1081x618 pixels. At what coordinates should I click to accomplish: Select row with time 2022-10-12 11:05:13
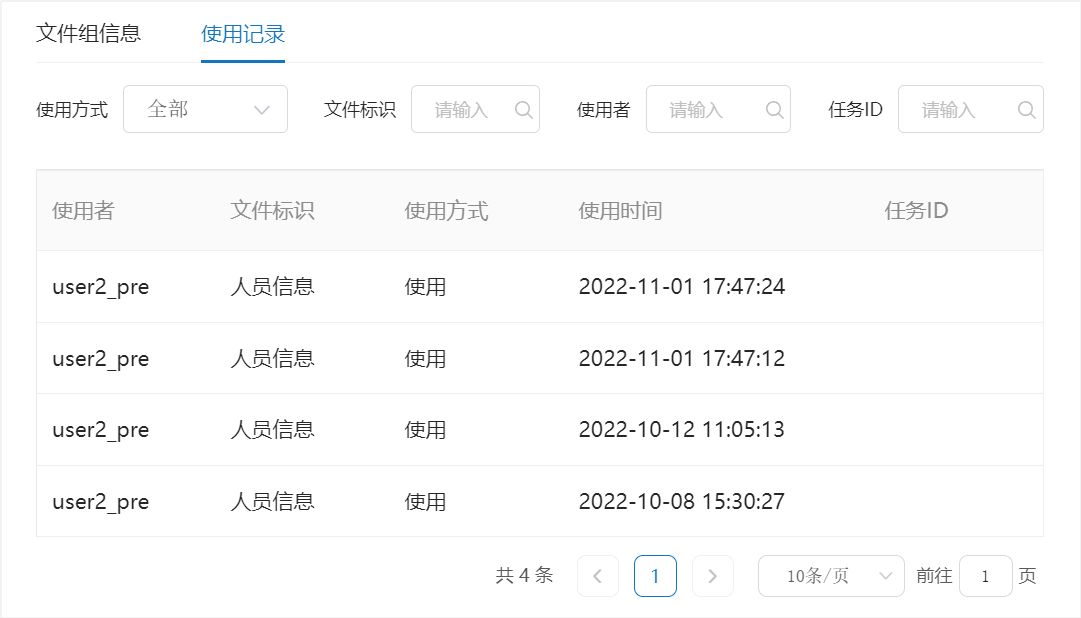(x=540, y=430)
